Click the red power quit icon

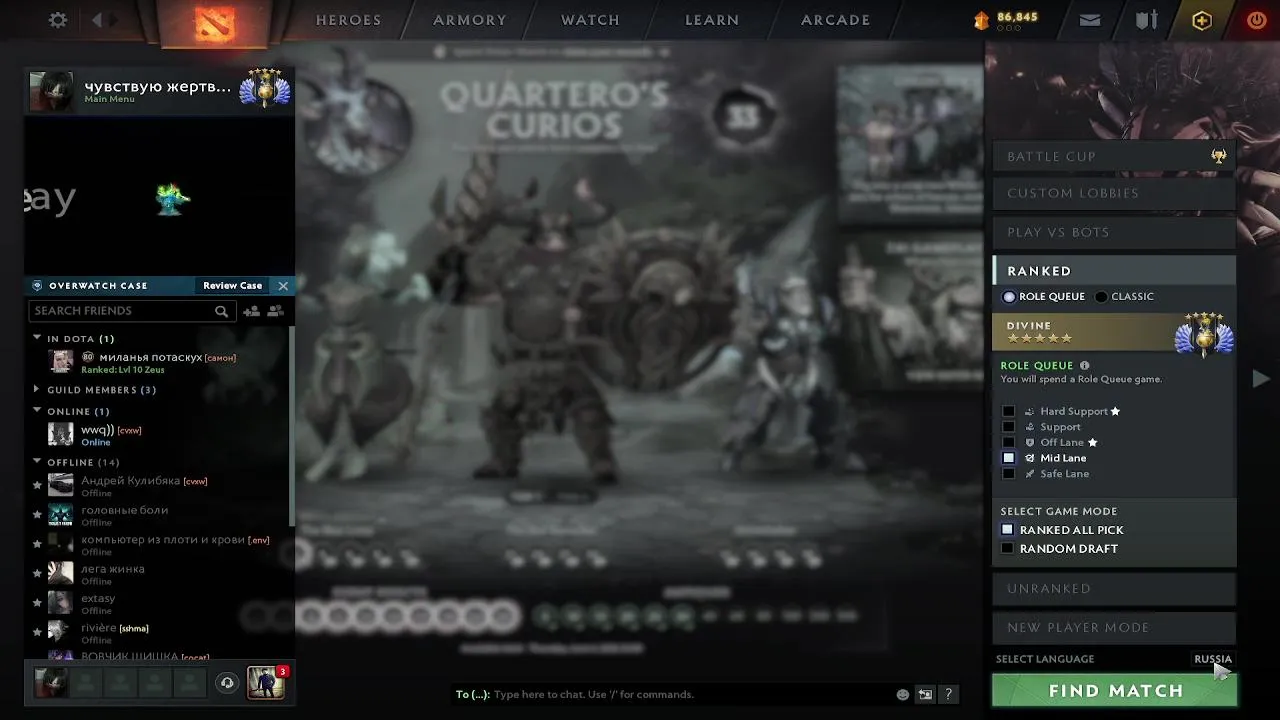[x=1257, y=20]
